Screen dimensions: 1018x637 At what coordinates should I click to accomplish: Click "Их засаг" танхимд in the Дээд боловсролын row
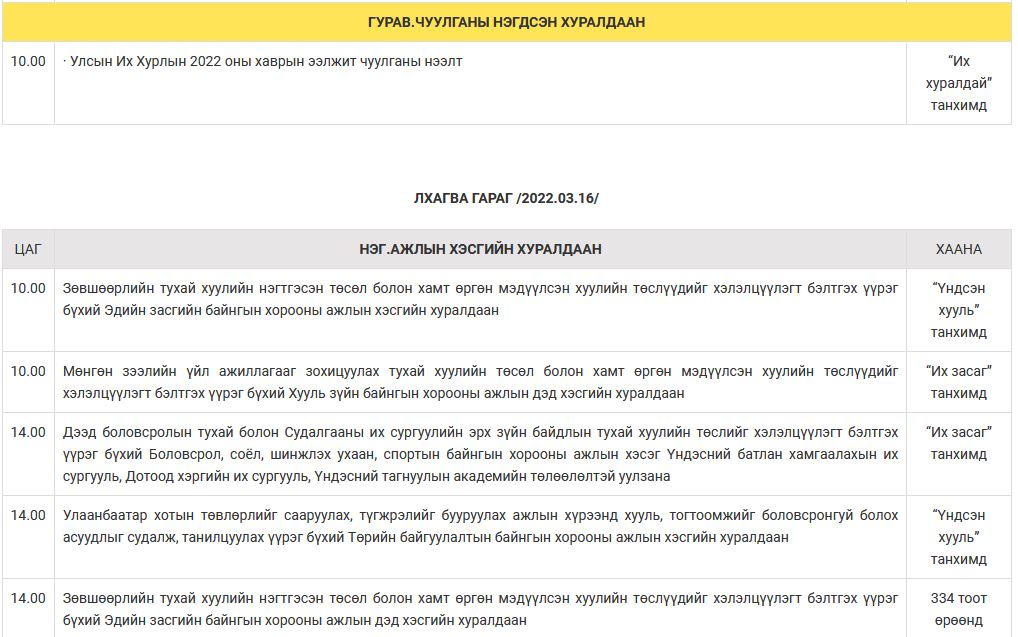tap(958, 443)
